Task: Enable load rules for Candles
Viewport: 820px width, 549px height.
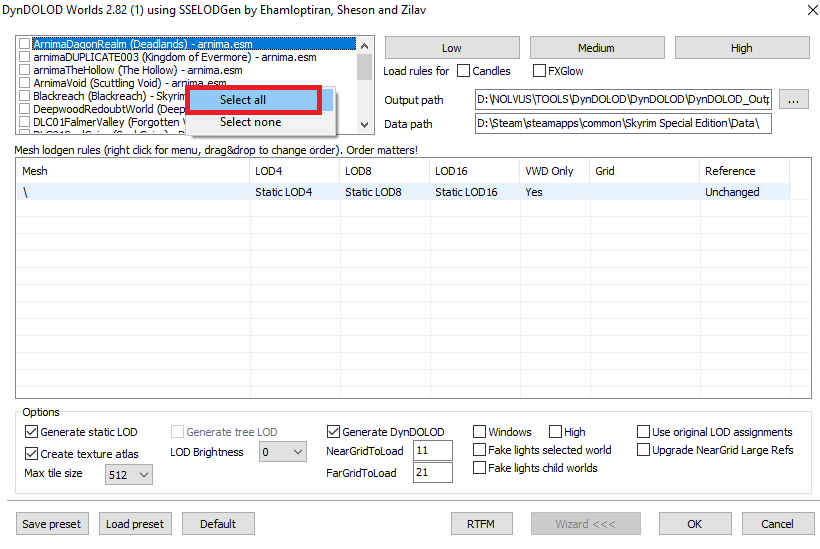Action: click(x=463, y=71)
